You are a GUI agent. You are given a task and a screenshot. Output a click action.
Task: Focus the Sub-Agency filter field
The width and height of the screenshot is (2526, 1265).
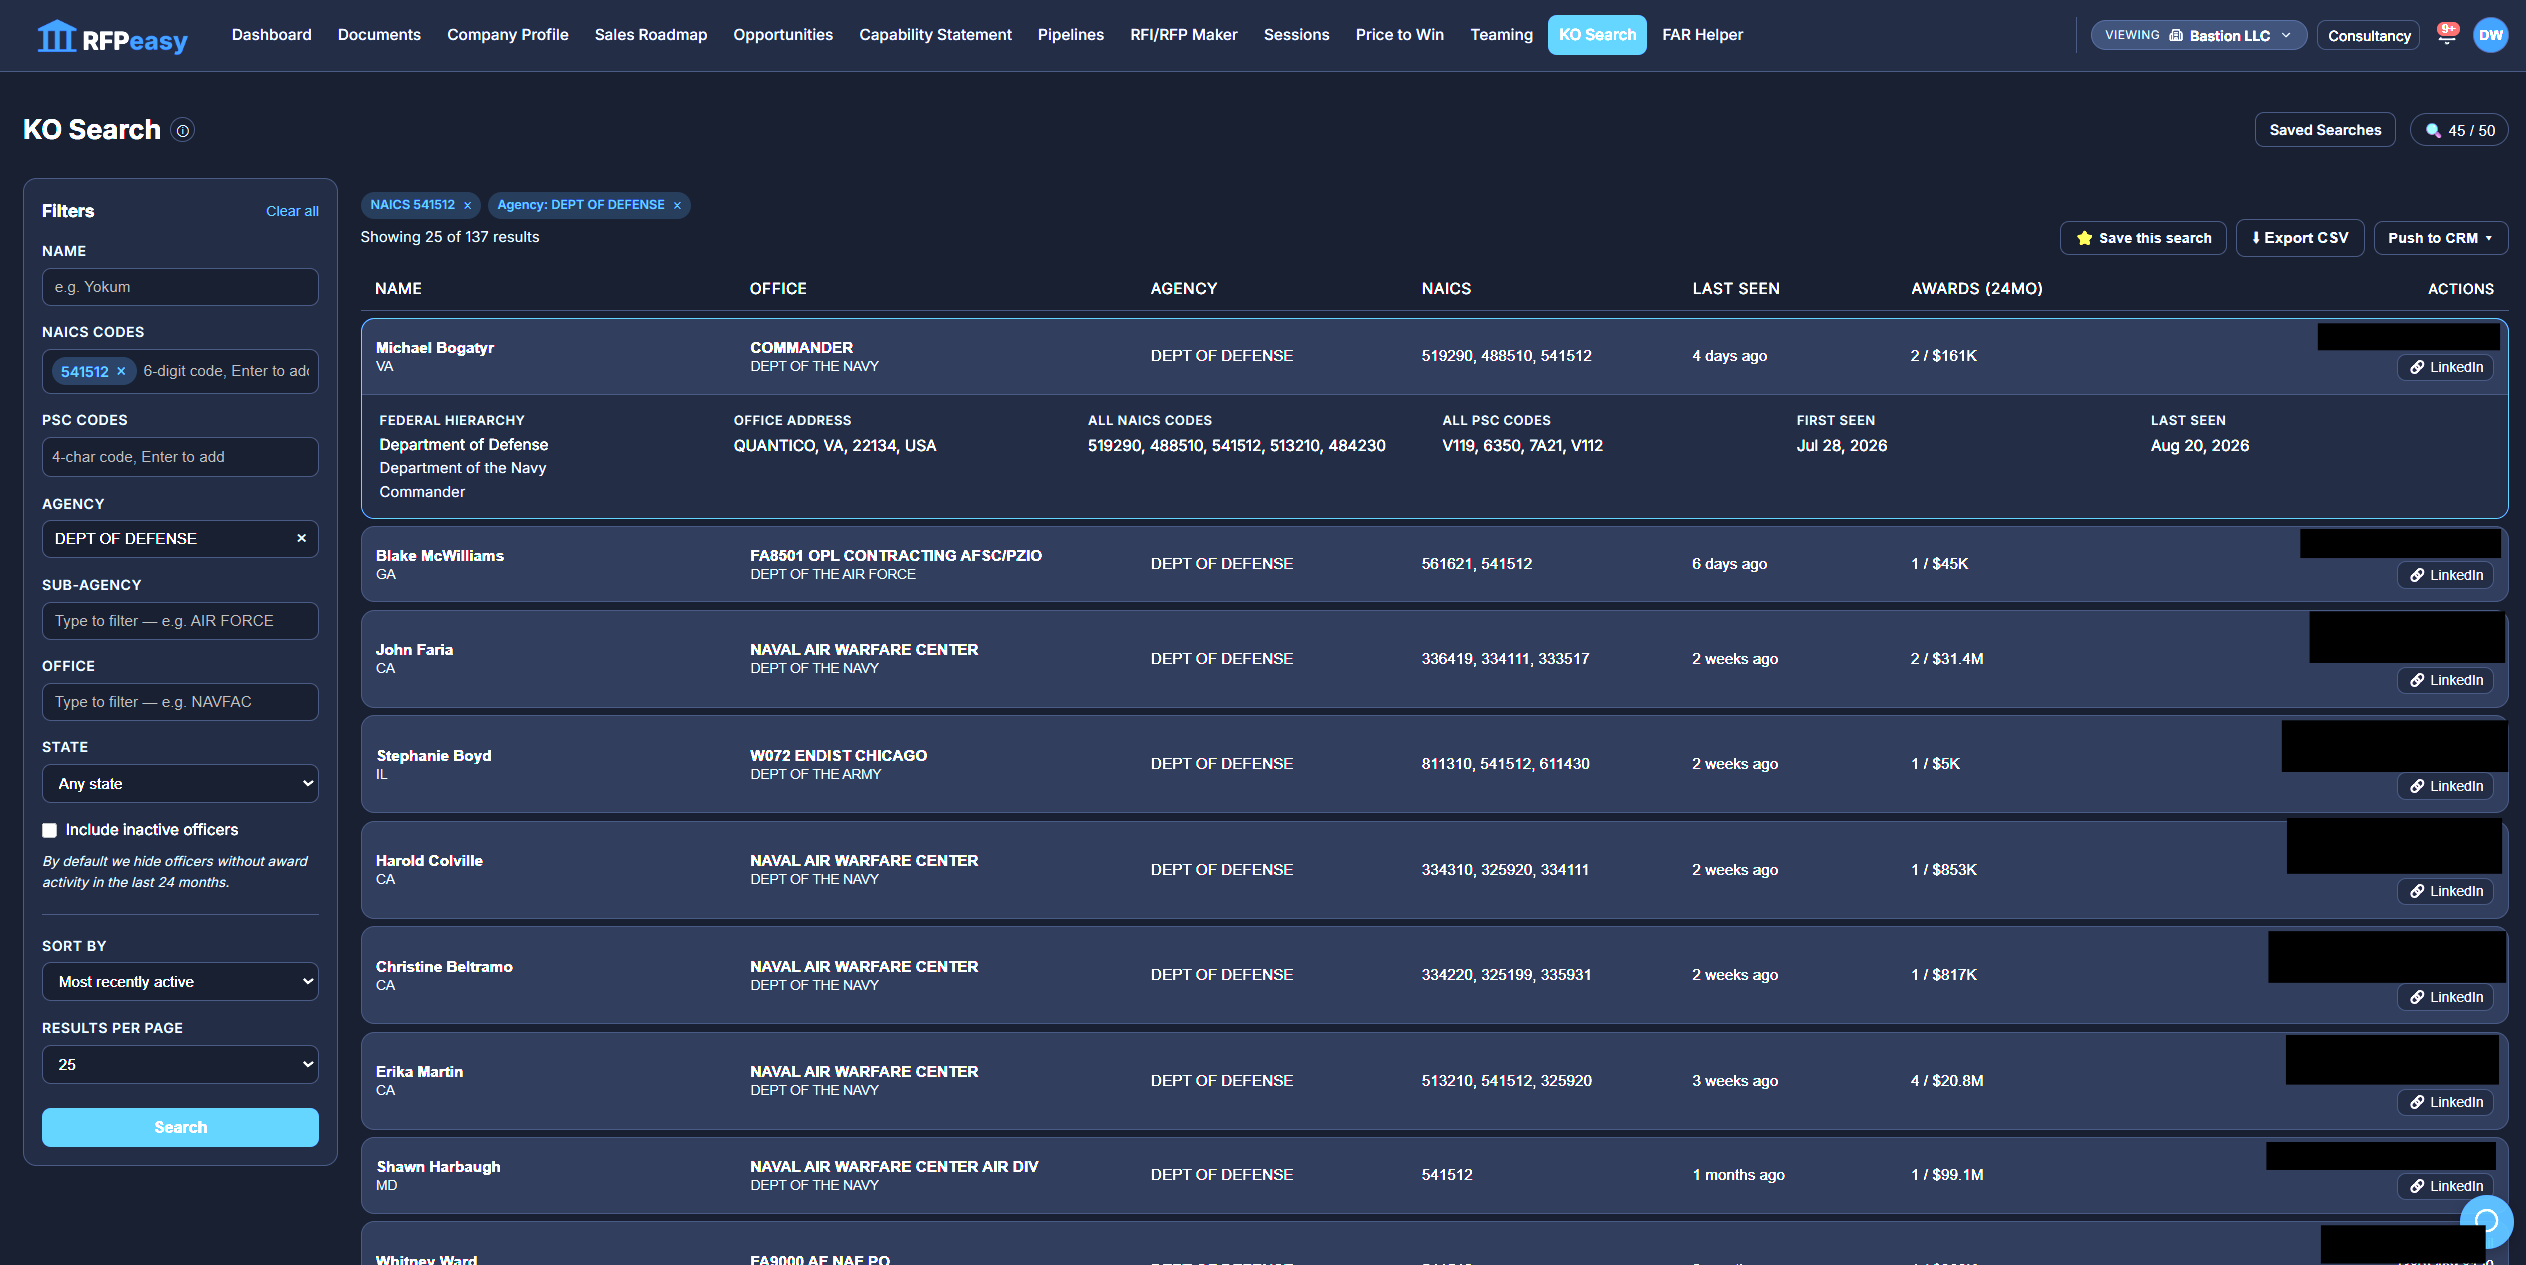pyautogui.click(x=180, y=621)
